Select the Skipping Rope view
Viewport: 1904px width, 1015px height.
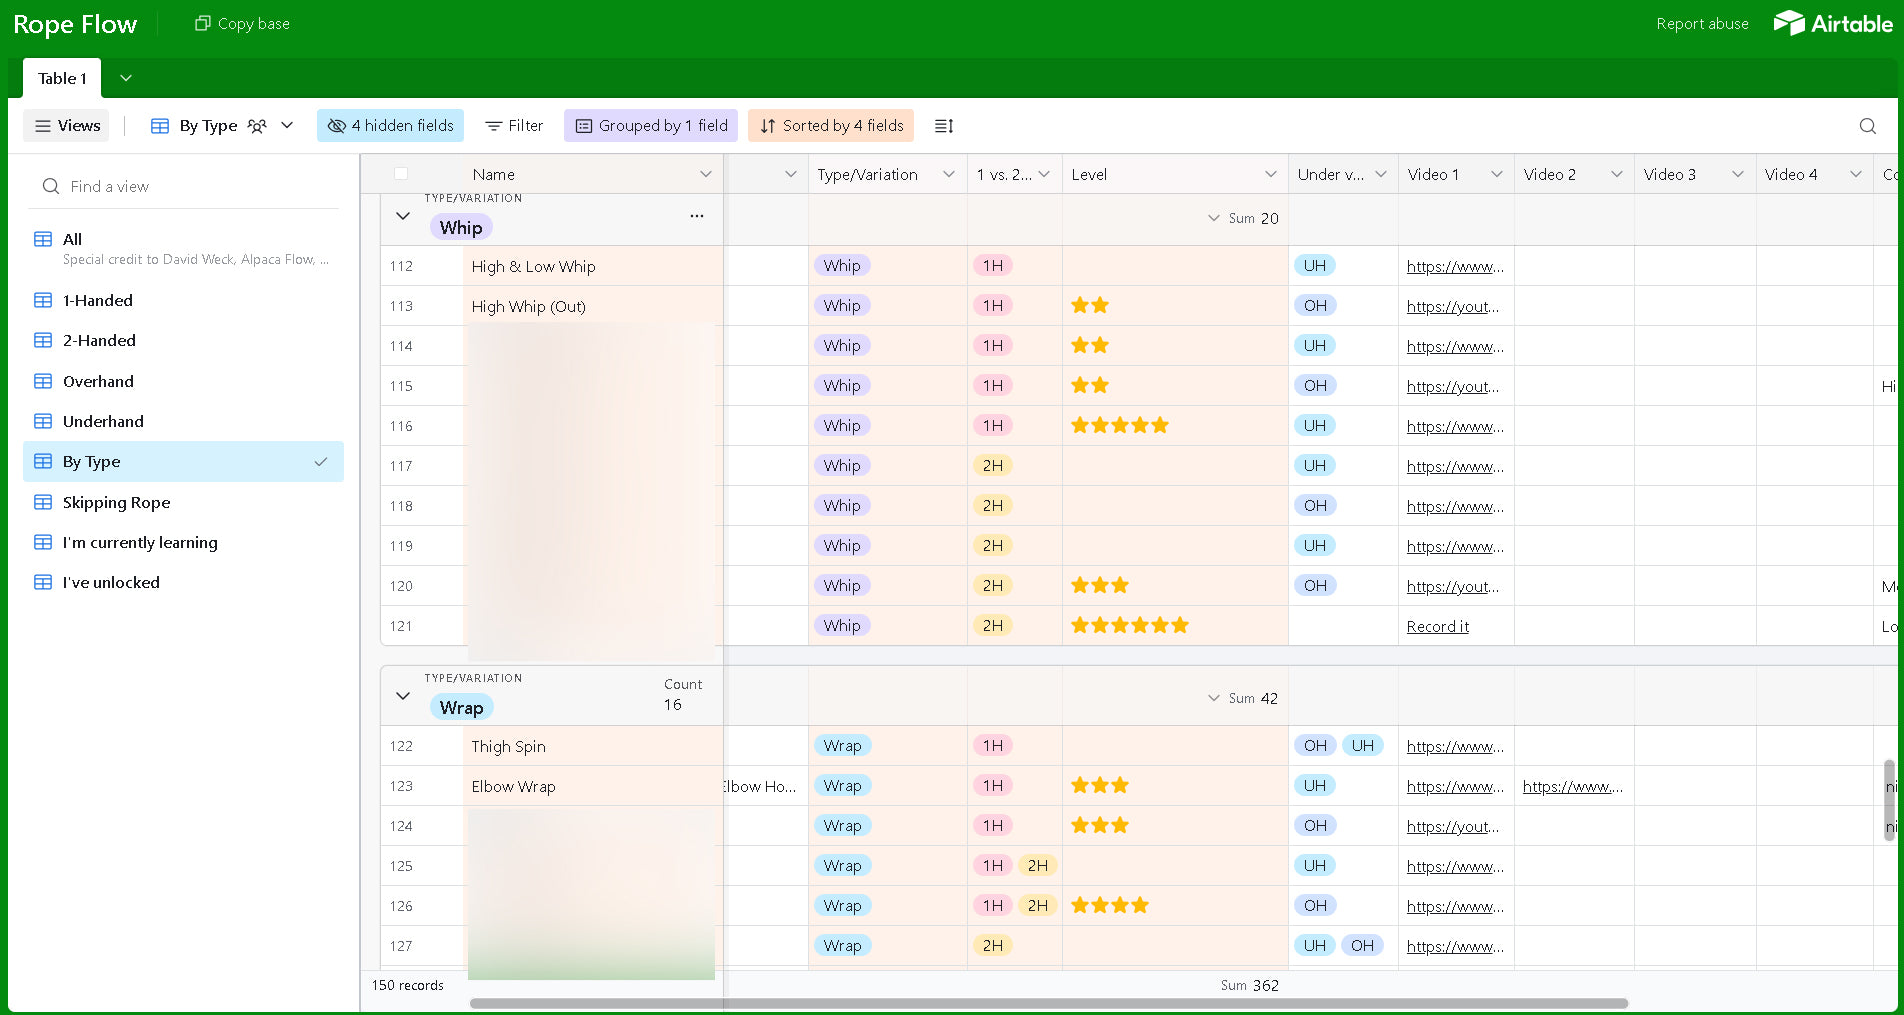(184, 502)
